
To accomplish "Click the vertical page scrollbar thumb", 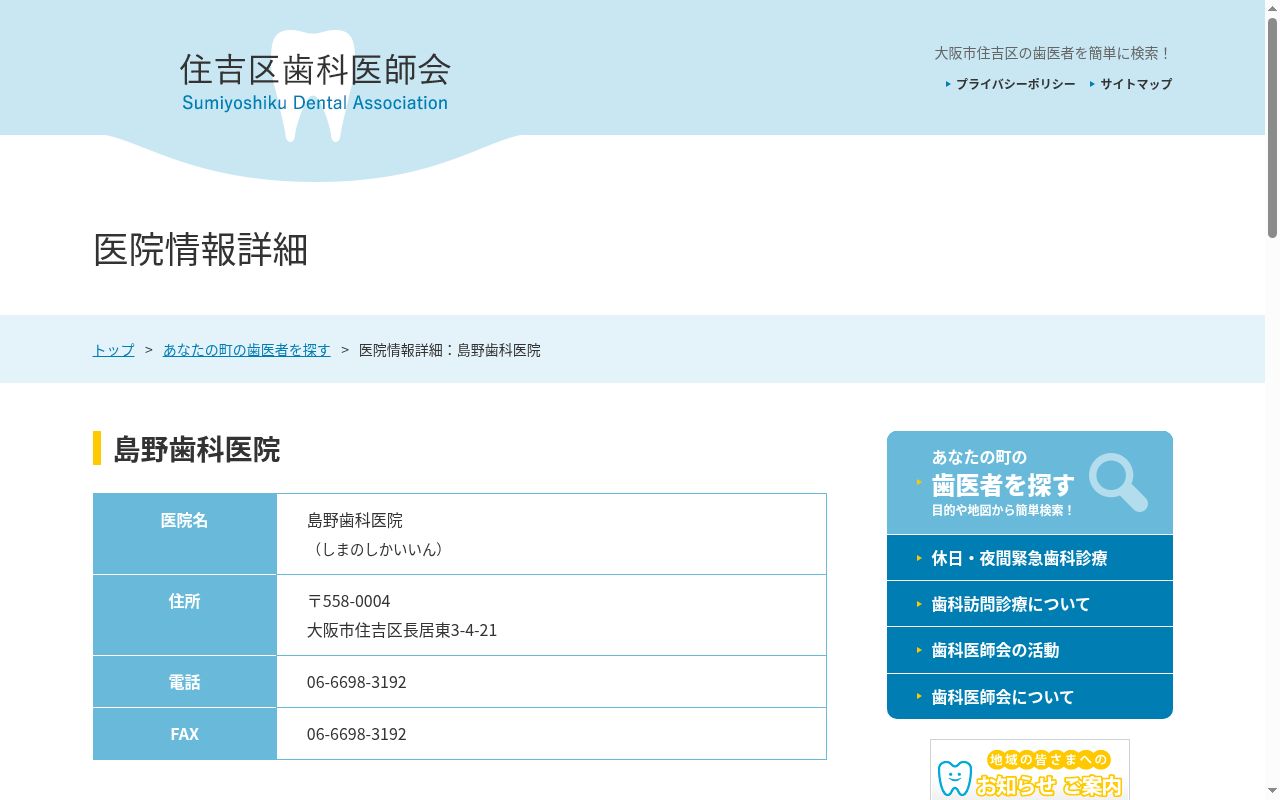I will coord(1272,128).
